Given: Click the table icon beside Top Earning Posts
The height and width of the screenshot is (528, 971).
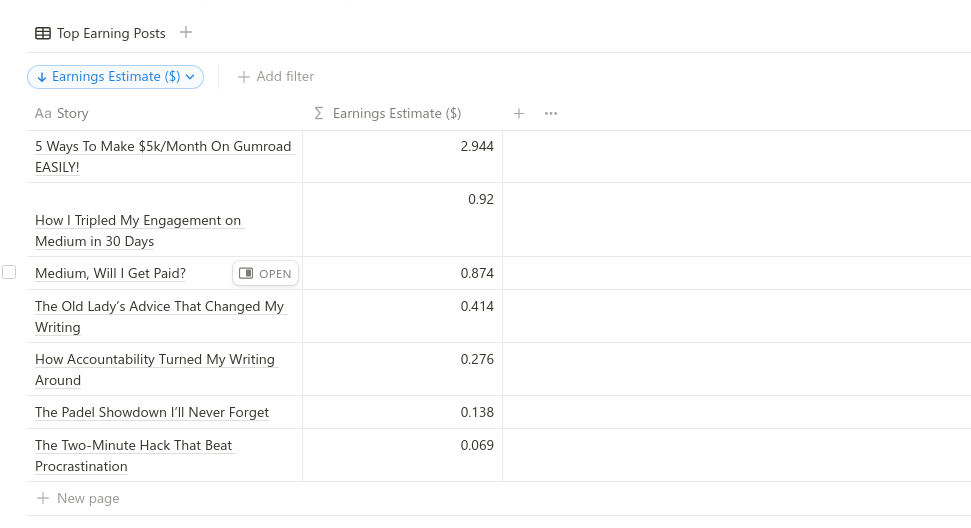Looking at the screenshot, I should coord(43,33).
